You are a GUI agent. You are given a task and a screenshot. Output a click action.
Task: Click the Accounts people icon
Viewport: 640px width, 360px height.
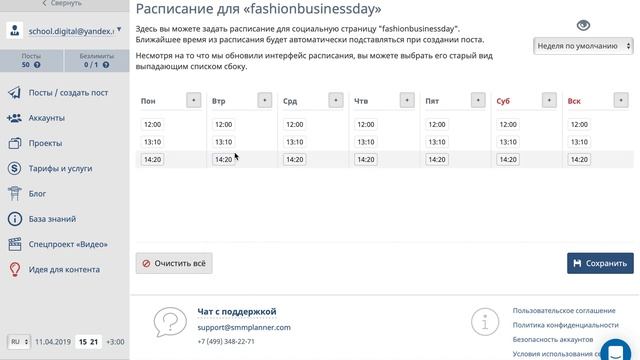tap(14, 118)
